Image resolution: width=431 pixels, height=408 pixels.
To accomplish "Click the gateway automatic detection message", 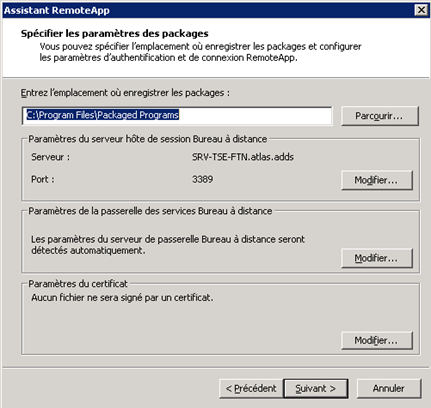I will [168, 245].
